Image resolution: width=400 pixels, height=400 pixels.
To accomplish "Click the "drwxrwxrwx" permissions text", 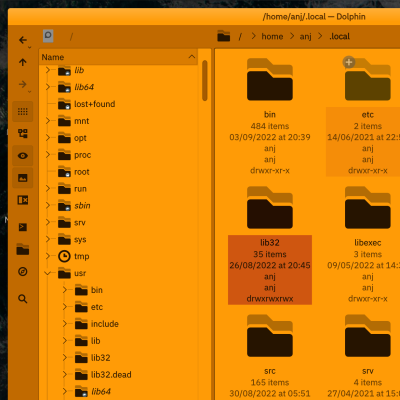I will tap(270, 299).
